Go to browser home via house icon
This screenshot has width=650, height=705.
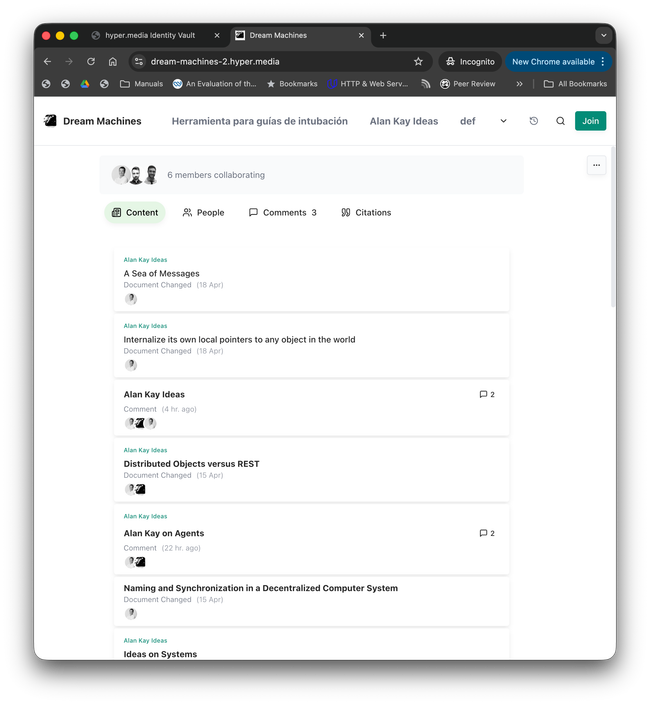pos(113,61)
